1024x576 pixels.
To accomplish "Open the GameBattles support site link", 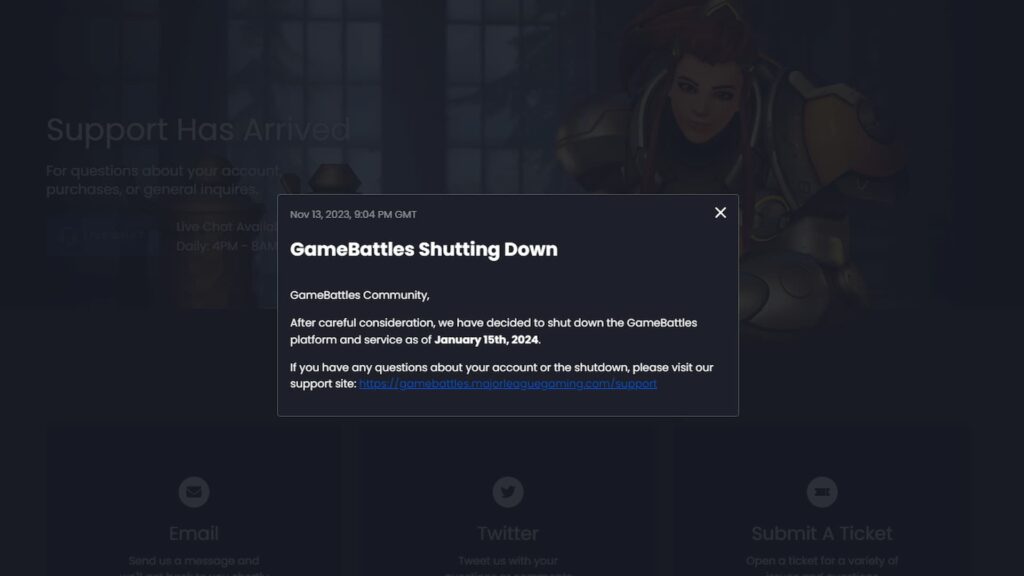I will point(507,383).
